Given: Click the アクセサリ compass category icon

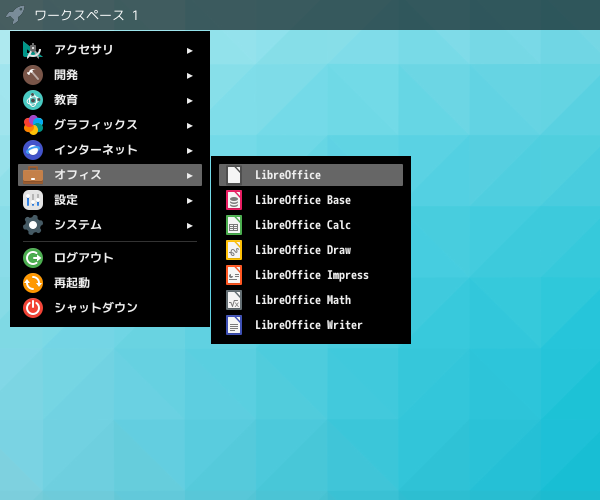Looking at the screenshot, I should point(33,50).
